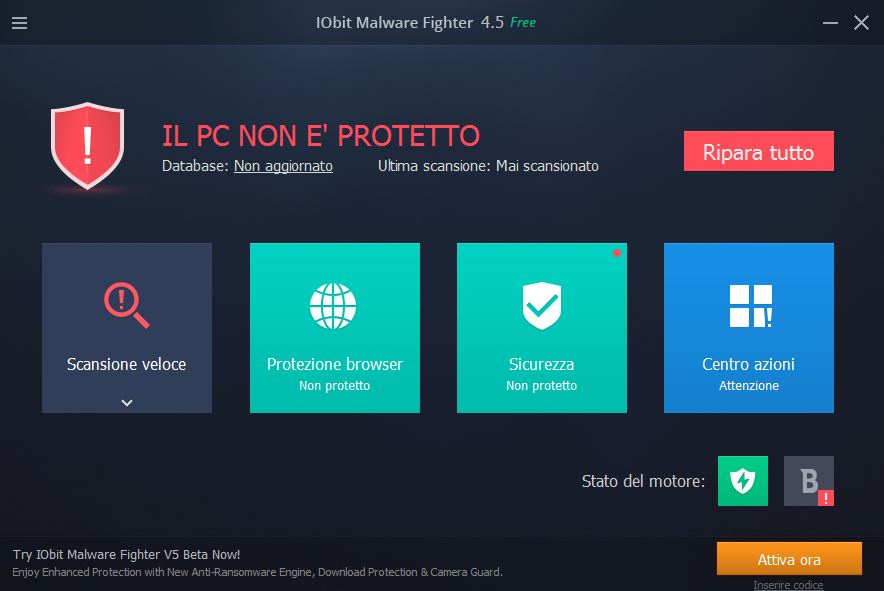Click Try IObit Malware Fighter V5 Beta banner
884x591 pixels.
click(x=127, y=554)
